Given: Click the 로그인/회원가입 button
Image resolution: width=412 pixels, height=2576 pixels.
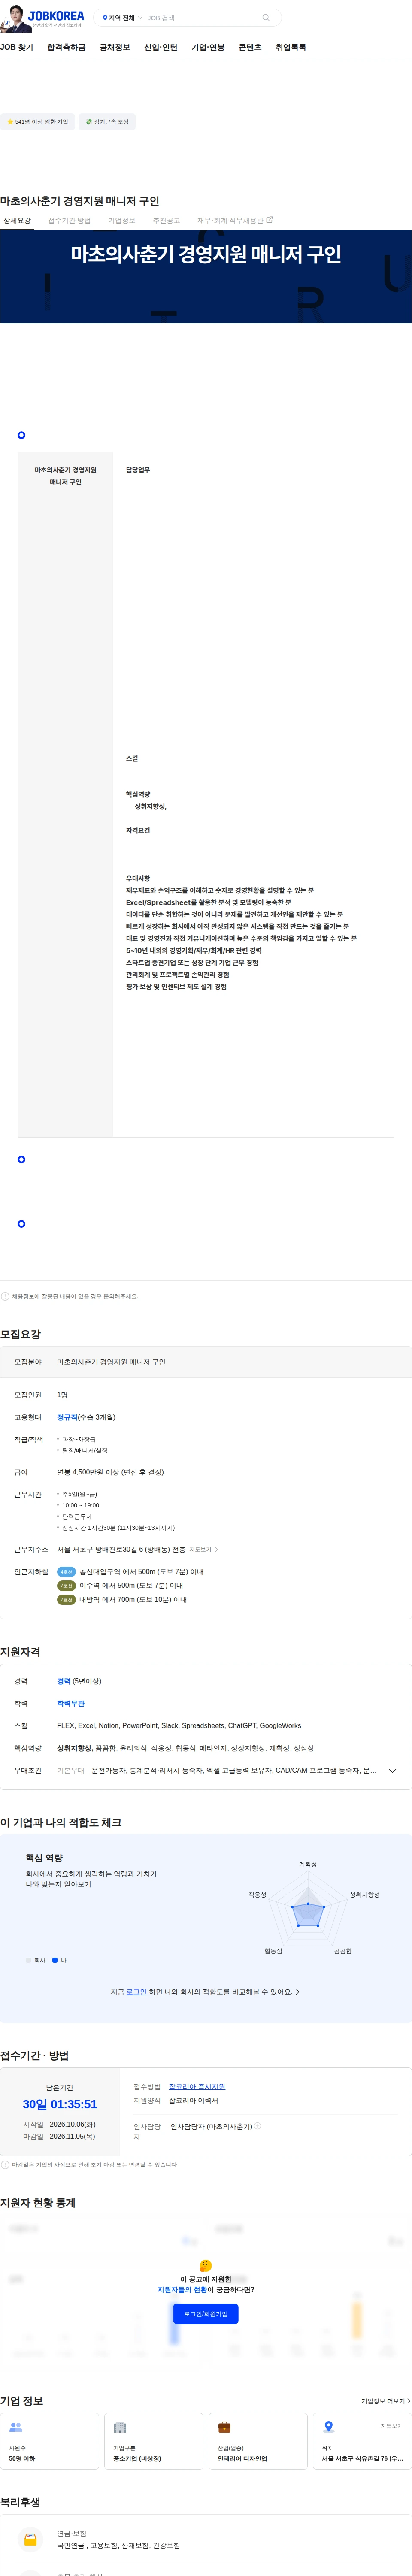Looking at the screenshot, I should pos(205,2313).
